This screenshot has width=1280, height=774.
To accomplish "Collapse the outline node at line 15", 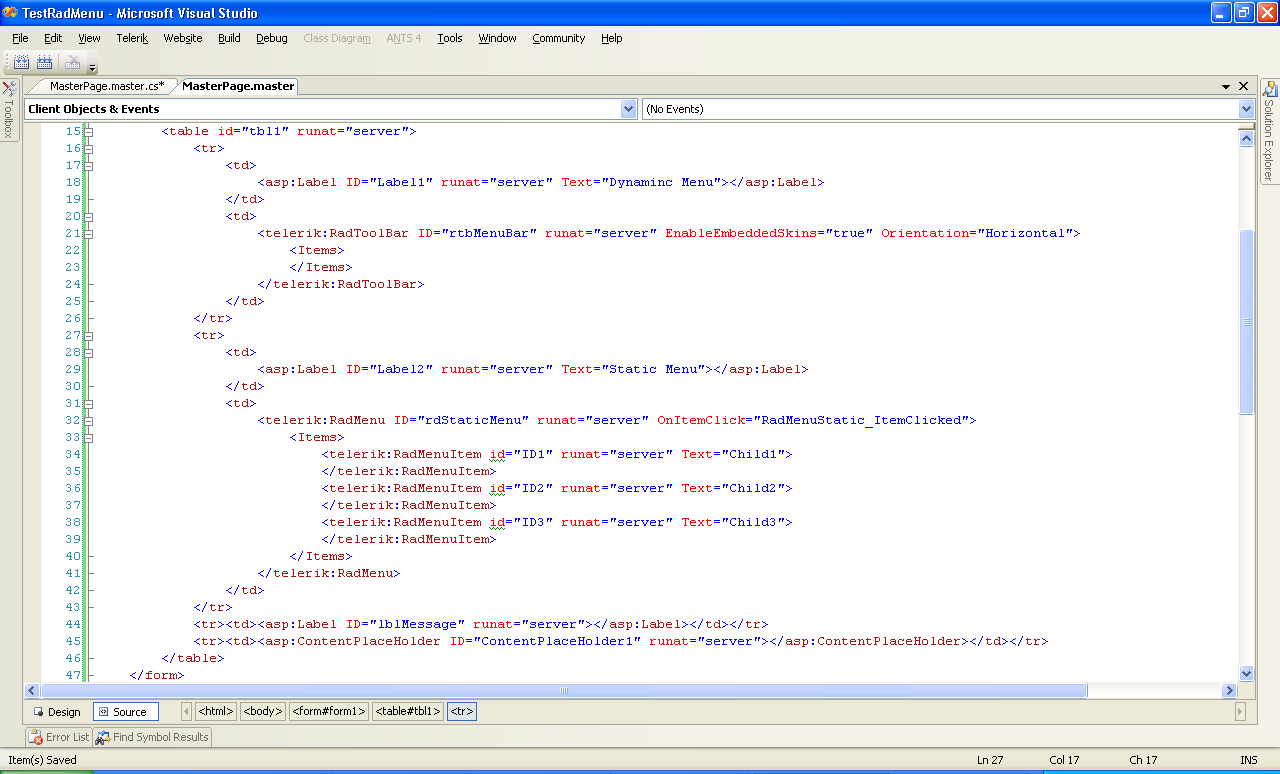I will tap(89, 131).
